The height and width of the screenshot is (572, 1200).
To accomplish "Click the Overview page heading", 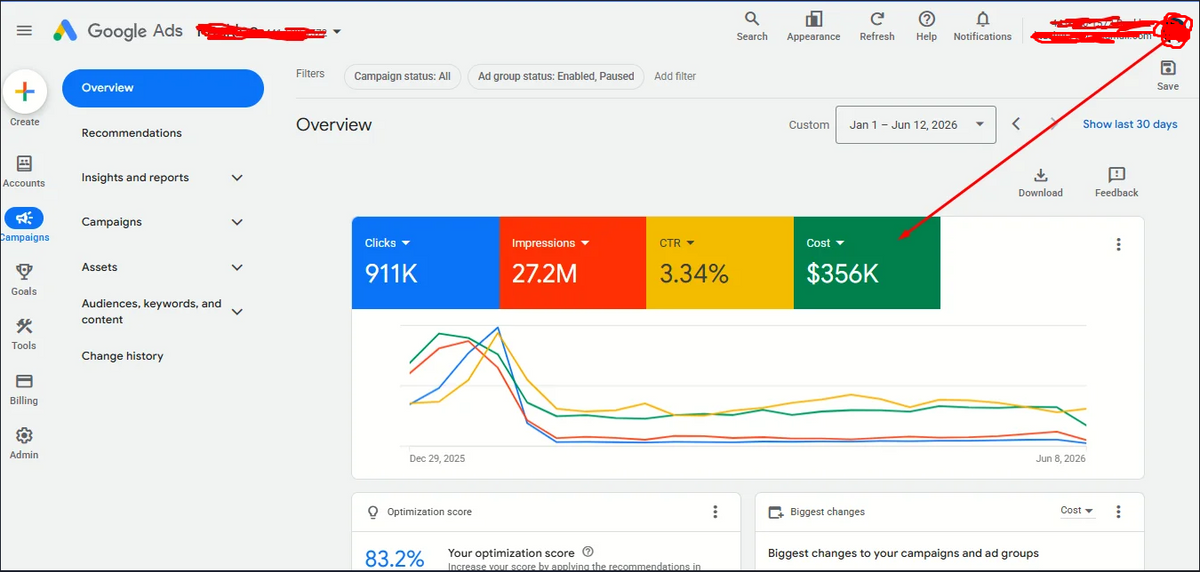I will pos(334,125).
